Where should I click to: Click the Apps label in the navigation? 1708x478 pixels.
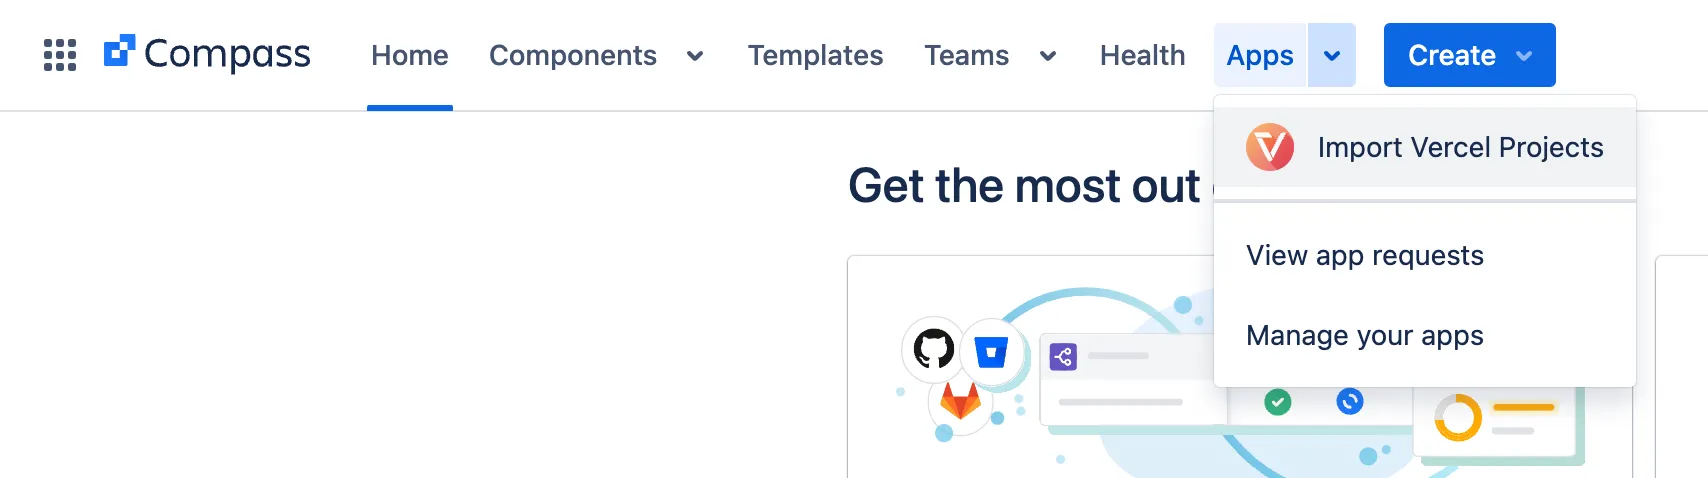point(1260,56)
